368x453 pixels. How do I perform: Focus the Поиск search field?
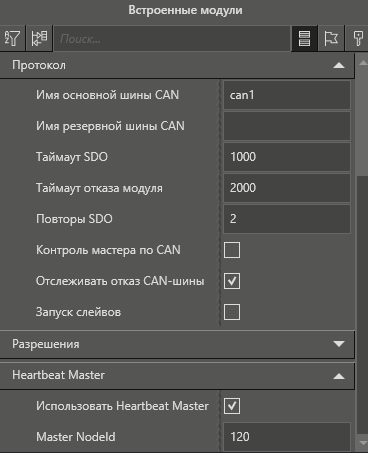pyautogui.click(x=172, y=39)
